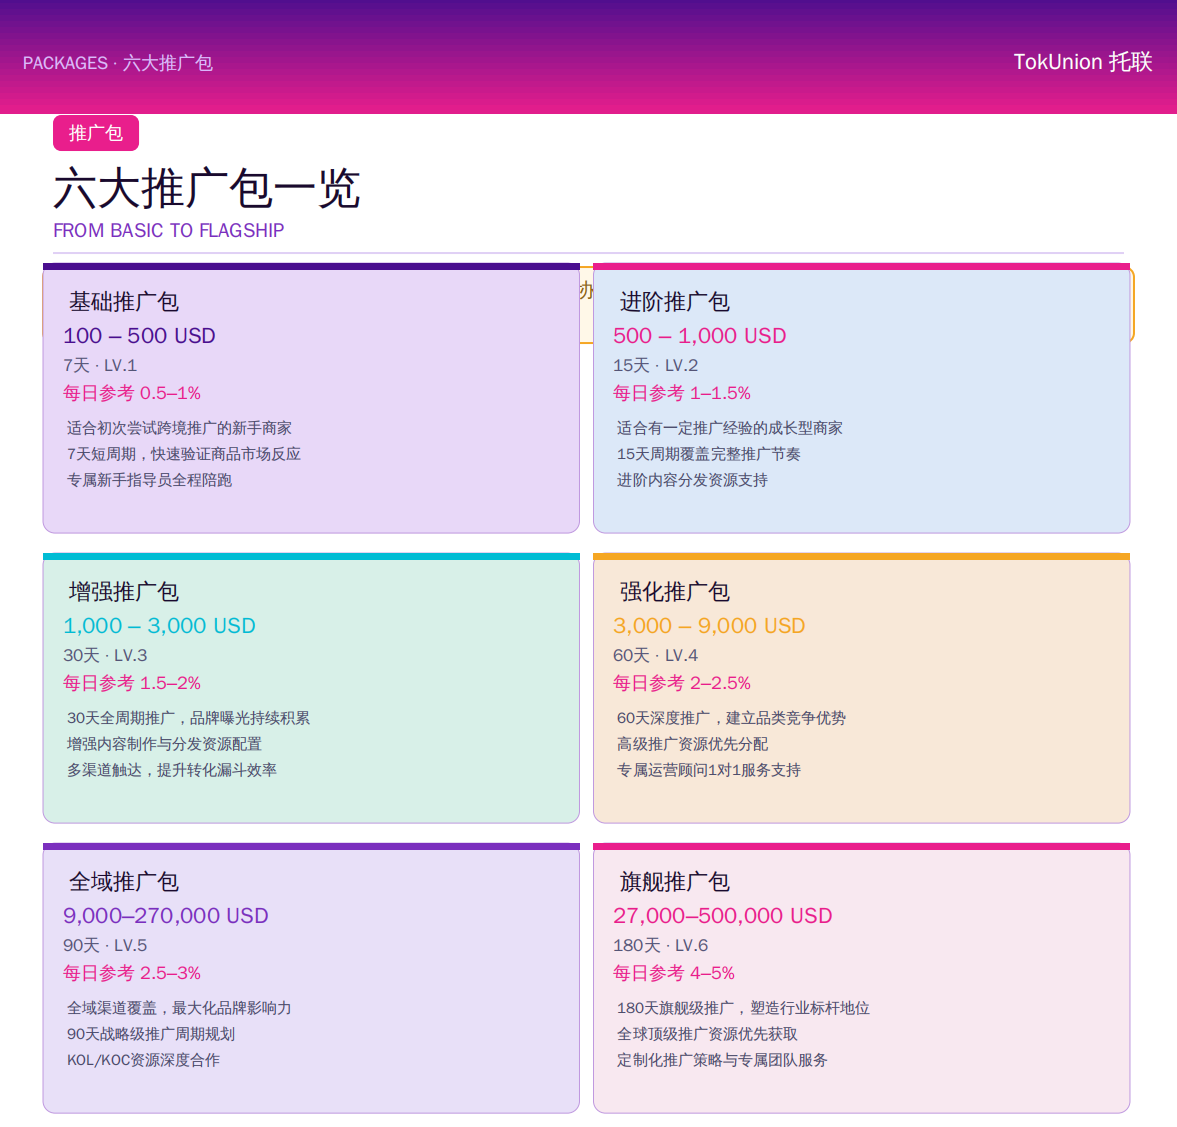This screenshot has height=1127, width=1177.
Task: Click KOL/KOC资源深度合作 line
Action: point(143,1059)
